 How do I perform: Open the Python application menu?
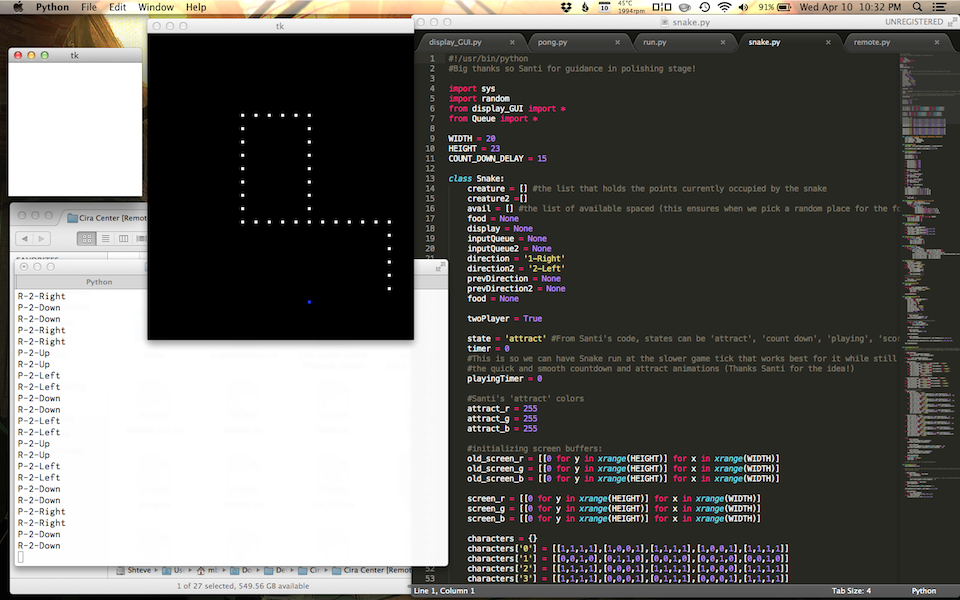pos(52,7)
